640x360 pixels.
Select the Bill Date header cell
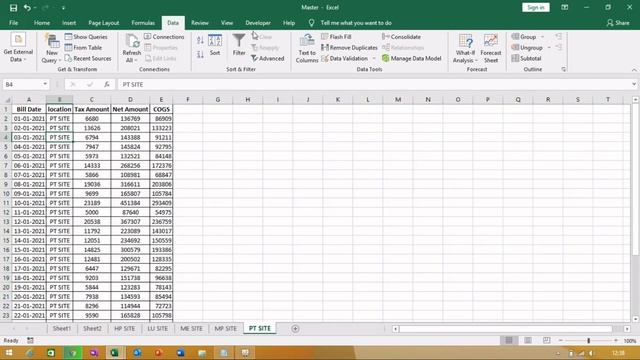(29, 109)
